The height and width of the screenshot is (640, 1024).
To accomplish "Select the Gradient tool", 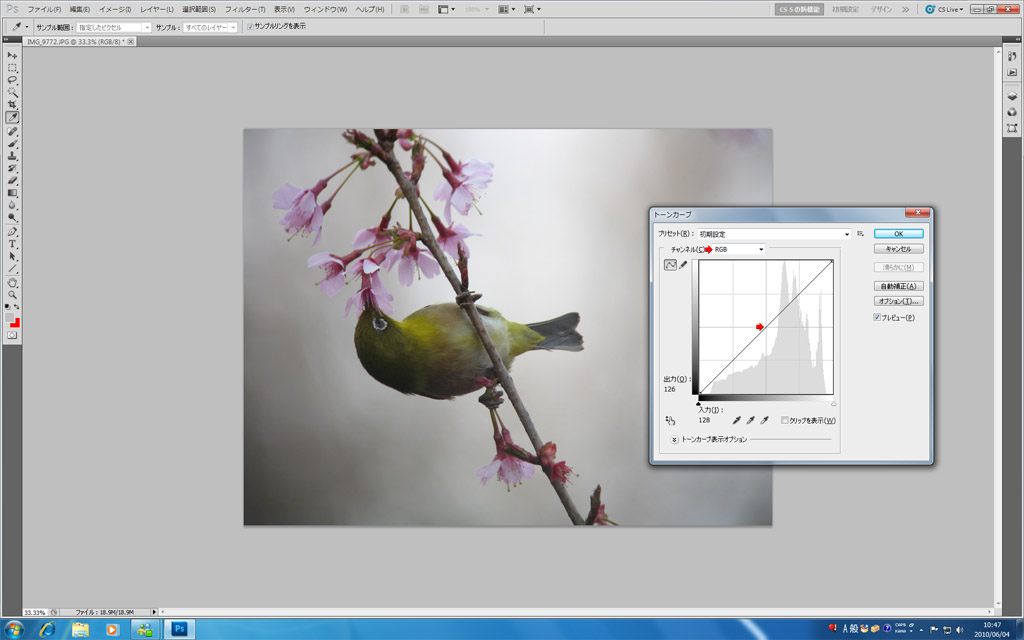I will click(13, 193).
